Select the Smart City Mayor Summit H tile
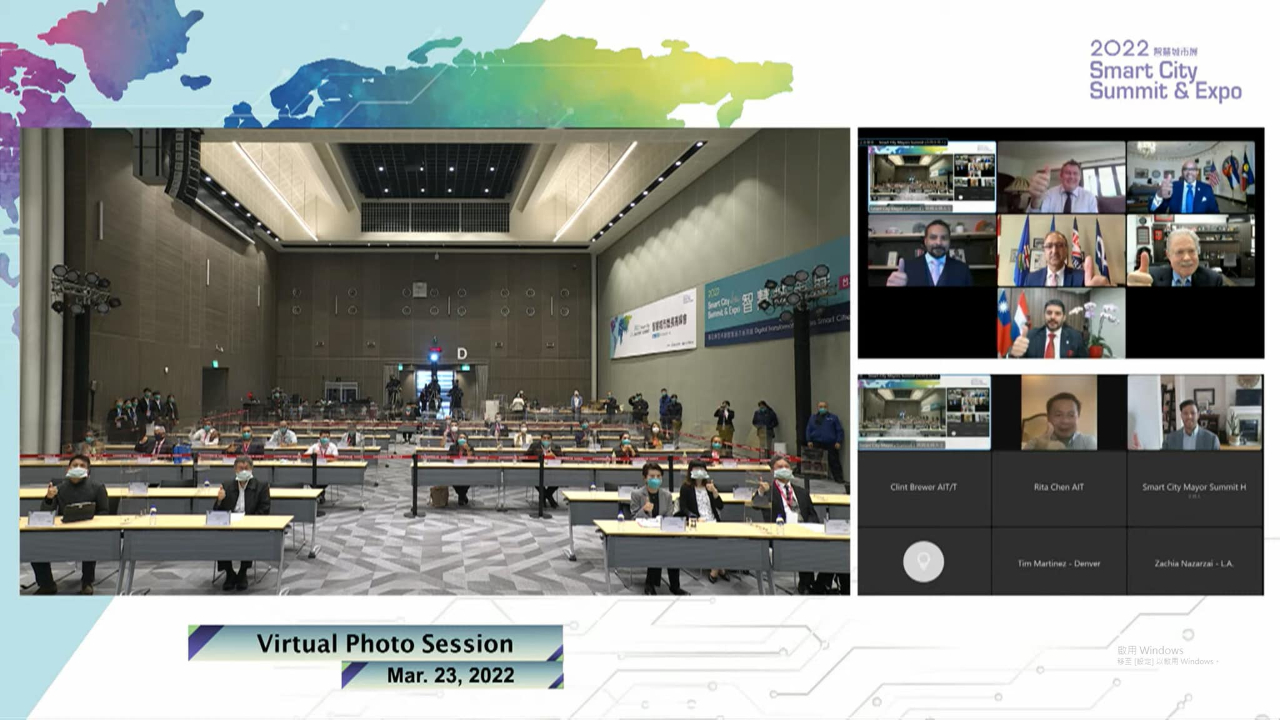 (x=1194, y=488)
